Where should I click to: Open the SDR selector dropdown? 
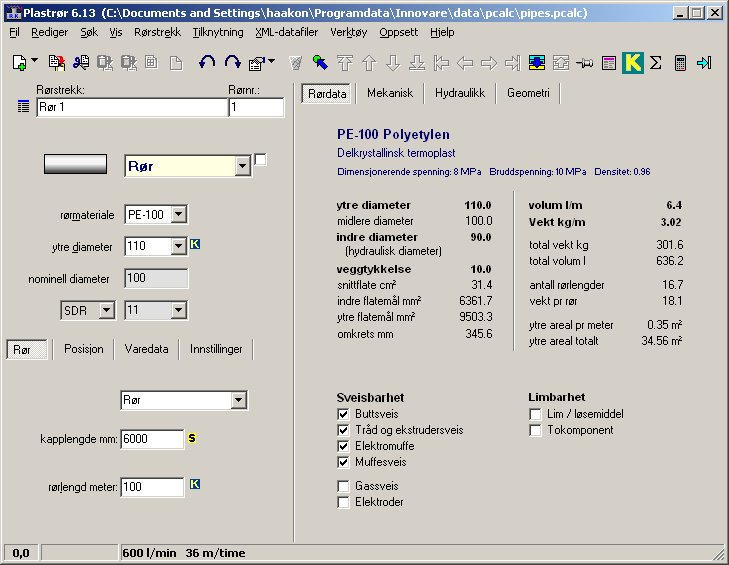pyautogui.click(x=106, y=310)
